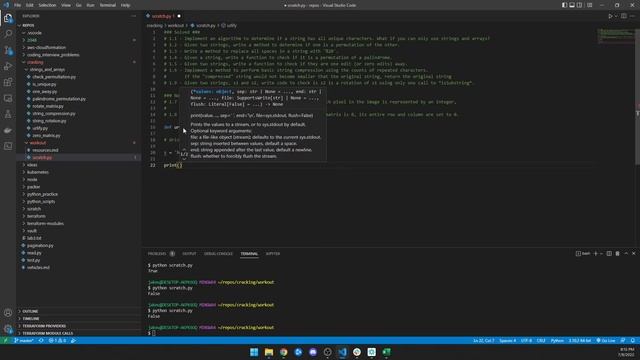Click Spaces: 4 indentation in status bar
This screenshot has width=640, height=360.
[x=507, y=340]
